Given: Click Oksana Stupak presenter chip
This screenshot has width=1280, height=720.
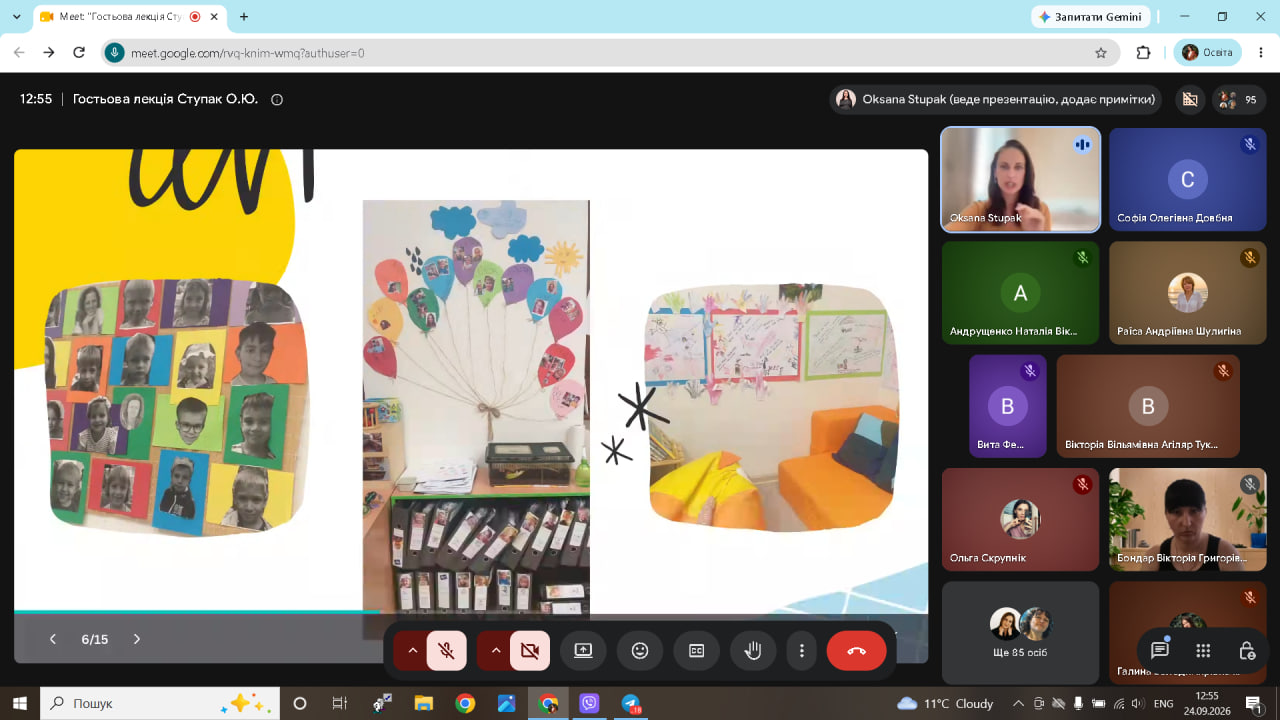Looking at the screenshot, I should pyautogui.click(x=997, y=99).
